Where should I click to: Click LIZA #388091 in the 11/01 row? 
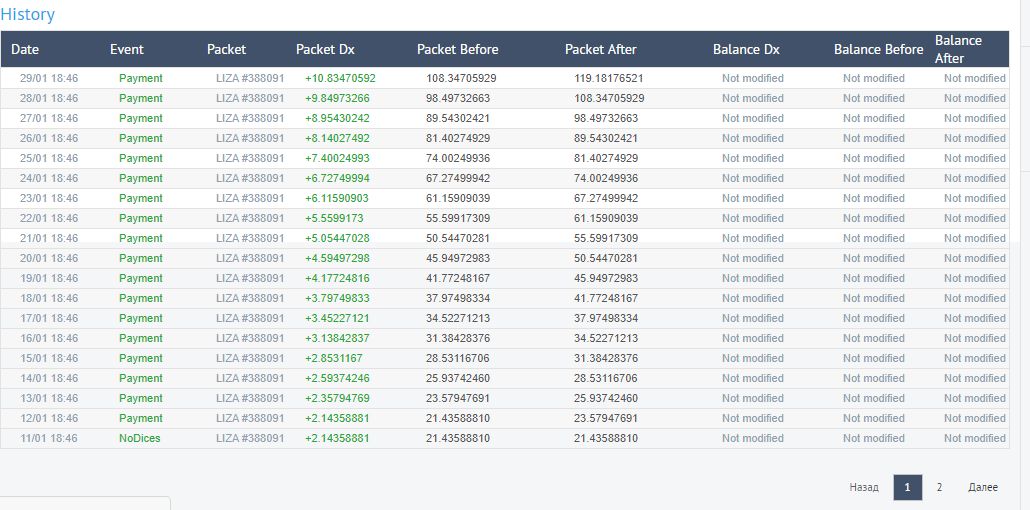click(x=250, y=438)
